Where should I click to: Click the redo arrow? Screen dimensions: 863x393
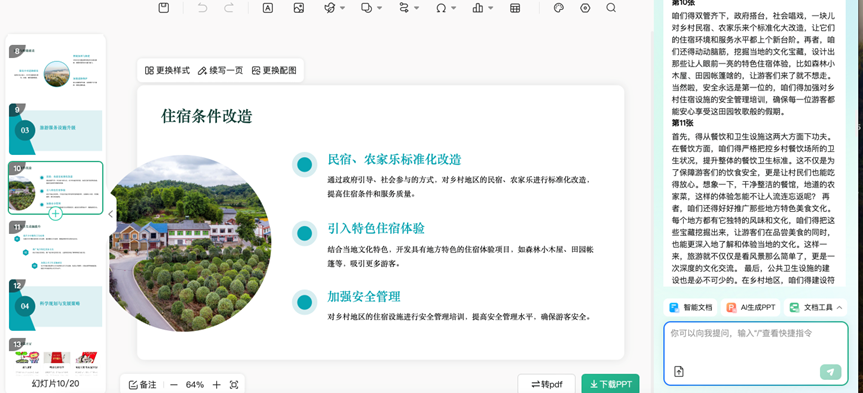(229, 8)
